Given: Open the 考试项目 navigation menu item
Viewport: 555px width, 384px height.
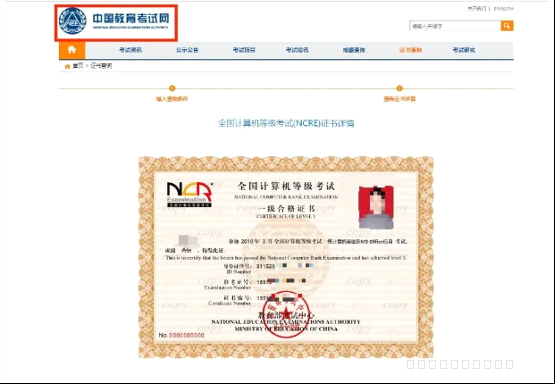Looking at the screenshot, I should click(x=244, y=50).
